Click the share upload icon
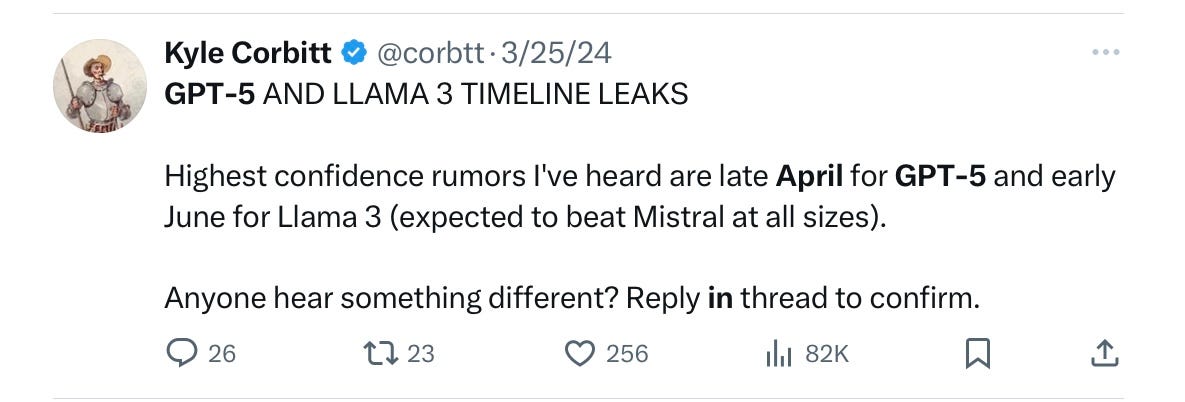The height and width of the screenshot is (402, 1185). pyautogui.click(x=1102, y=352)
